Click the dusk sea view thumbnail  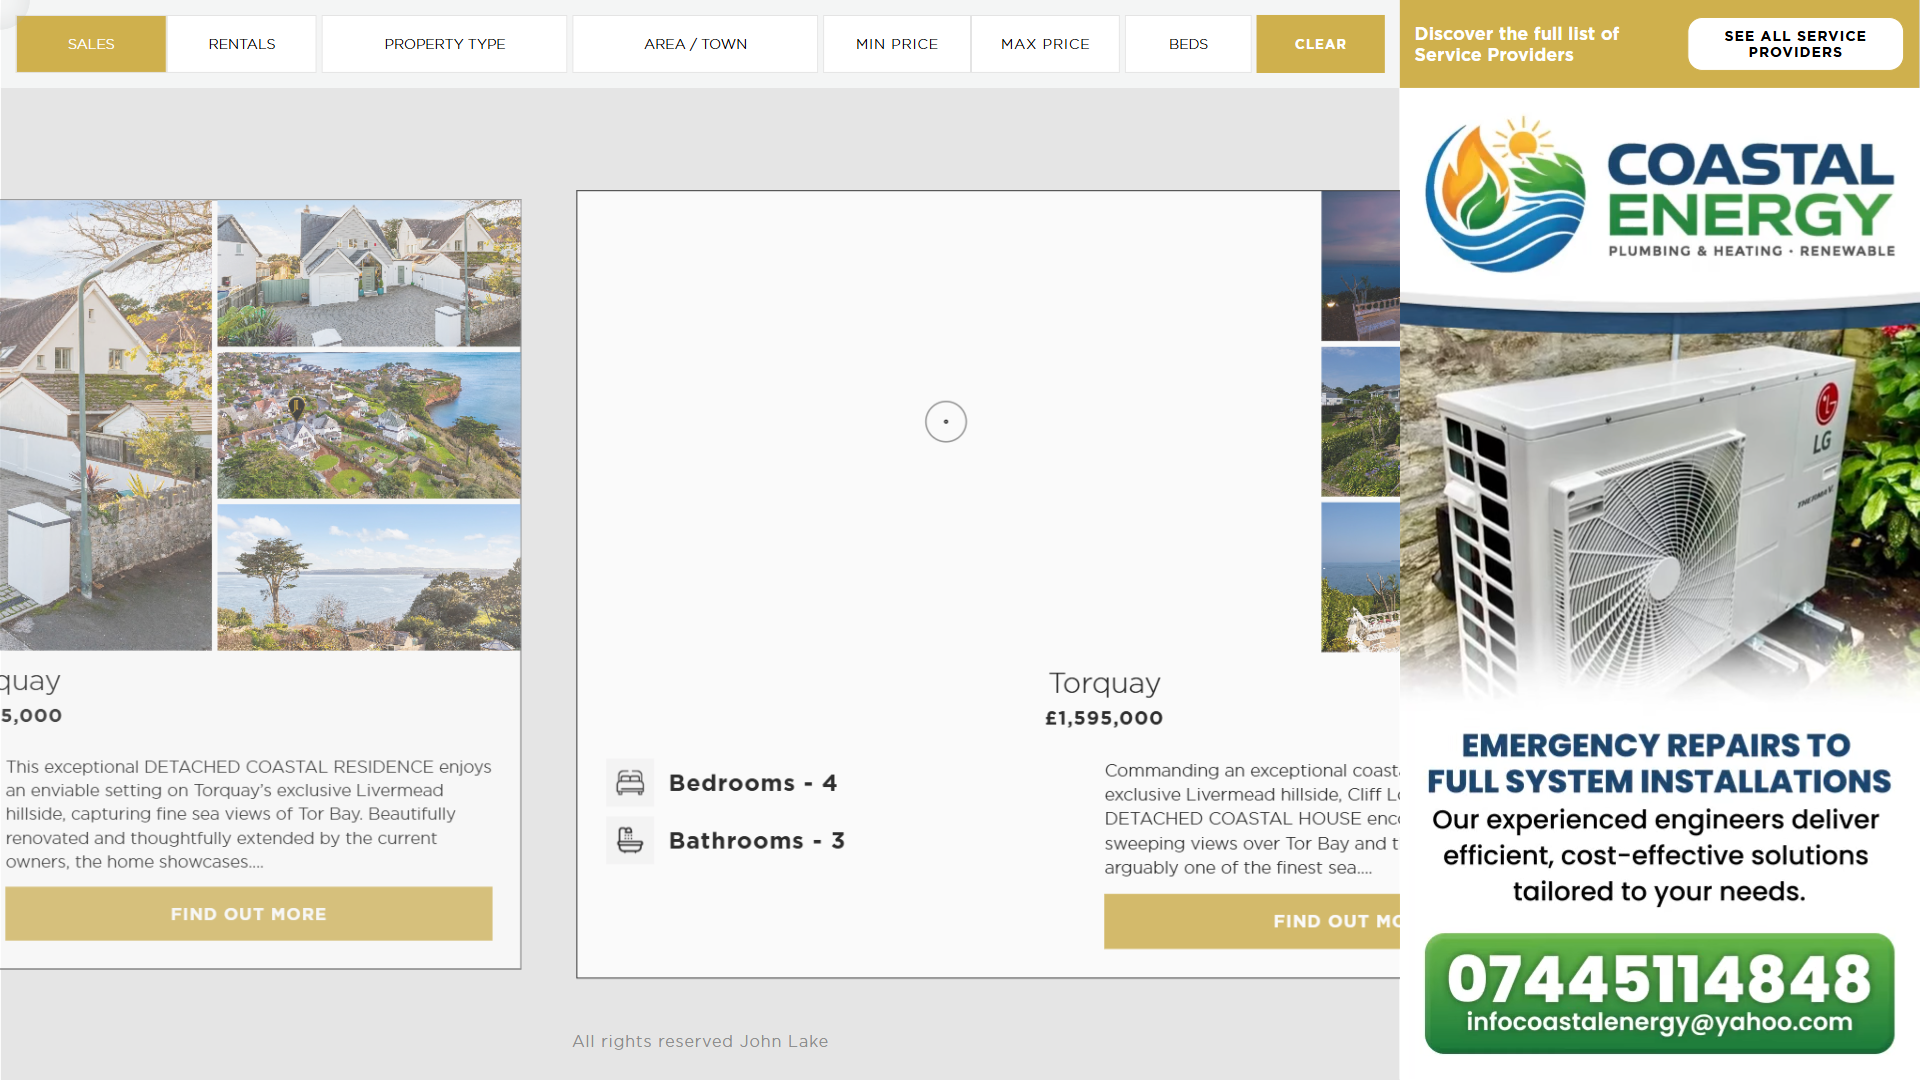[x=1360, y=267]
